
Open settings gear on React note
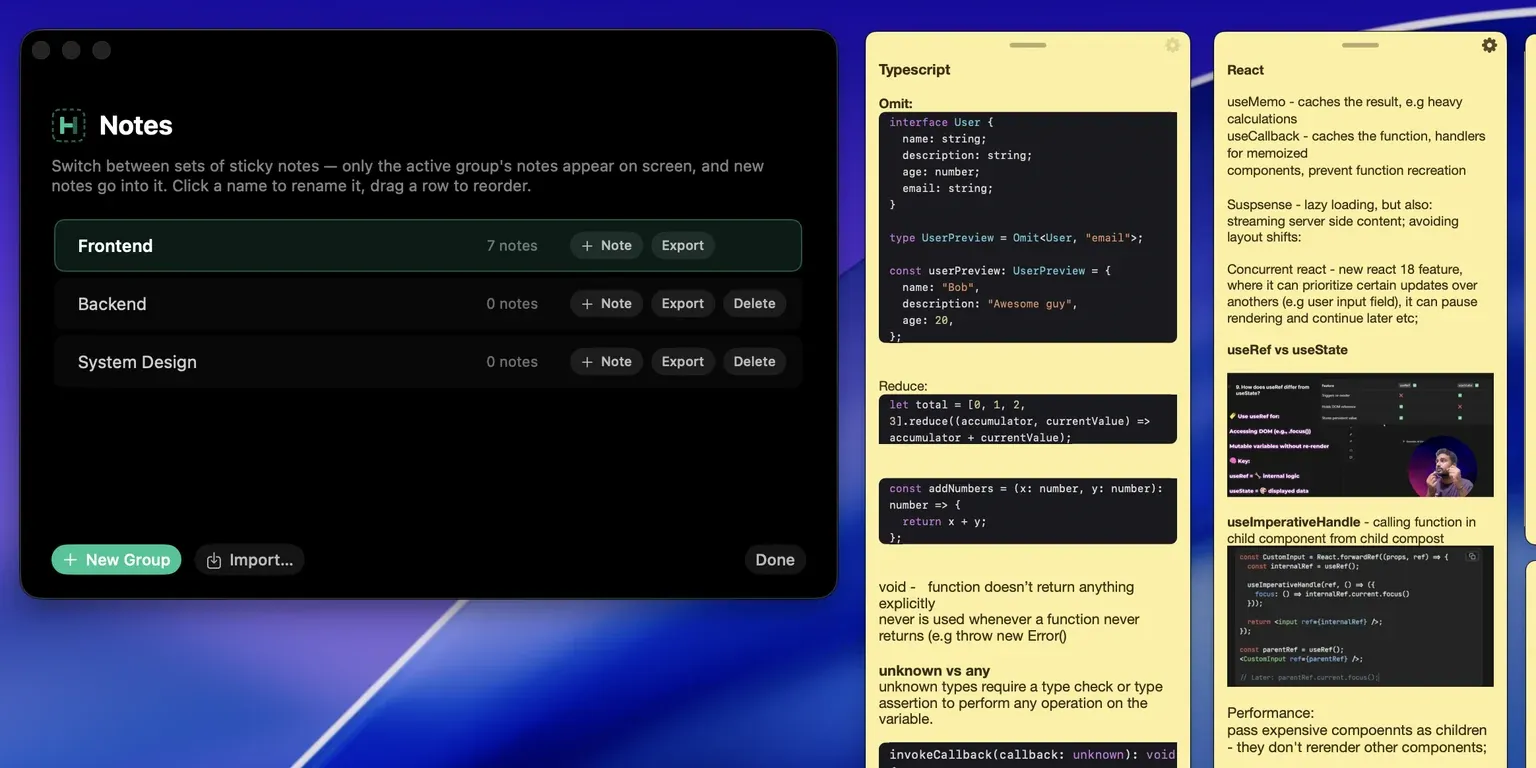[x=1489, y=45]
